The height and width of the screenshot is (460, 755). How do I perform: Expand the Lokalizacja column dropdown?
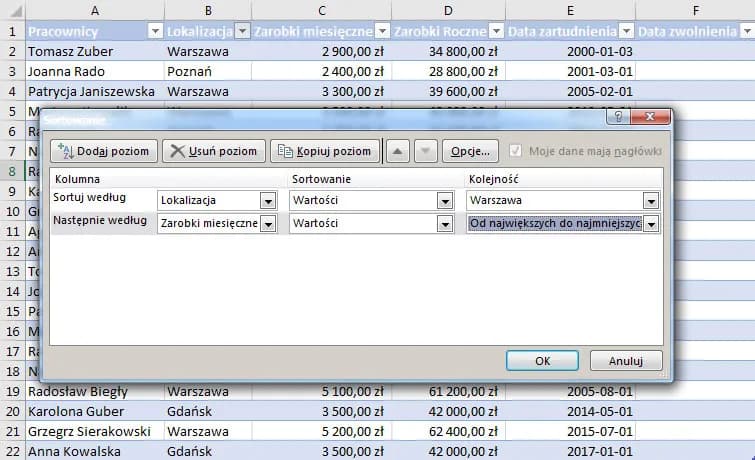(267, 200)
